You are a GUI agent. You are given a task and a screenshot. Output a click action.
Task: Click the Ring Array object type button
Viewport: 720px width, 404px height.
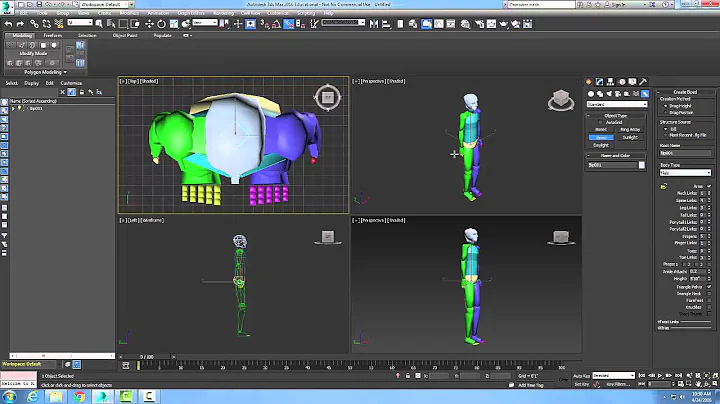point(630,130)
